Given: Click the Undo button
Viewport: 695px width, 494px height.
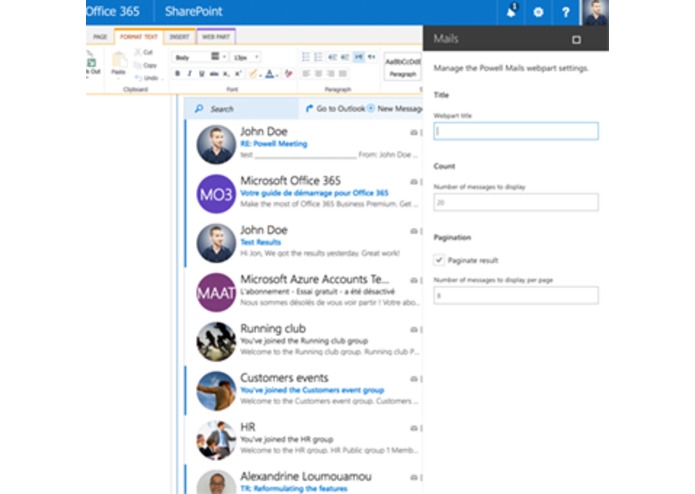Looking at the screenshot, I should coord(147,78).
